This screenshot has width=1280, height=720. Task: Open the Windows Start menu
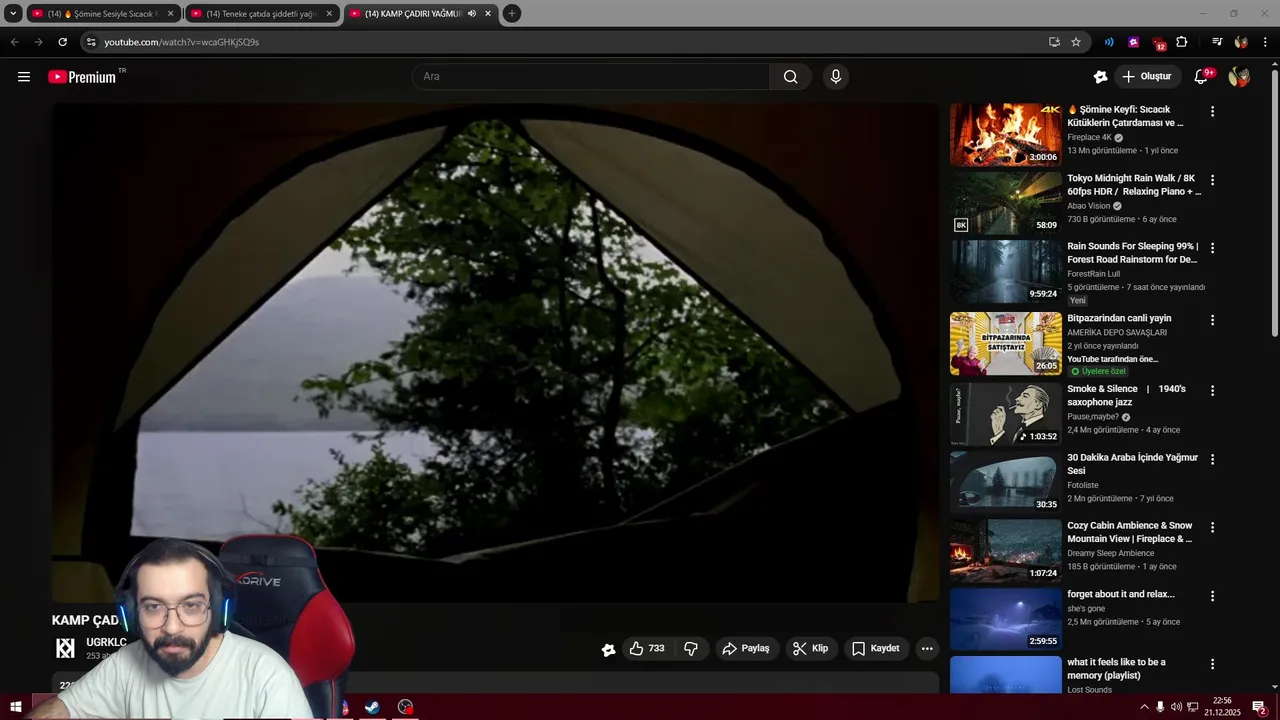click(x=15, y=707)
